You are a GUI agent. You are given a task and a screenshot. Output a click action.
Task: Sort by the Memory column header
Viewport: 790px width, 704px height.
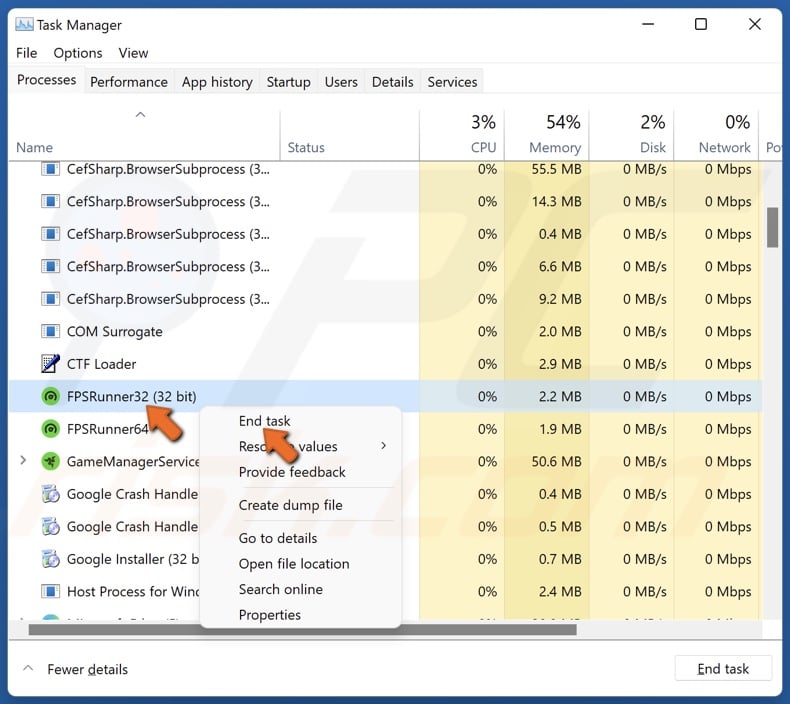(547, 135)
